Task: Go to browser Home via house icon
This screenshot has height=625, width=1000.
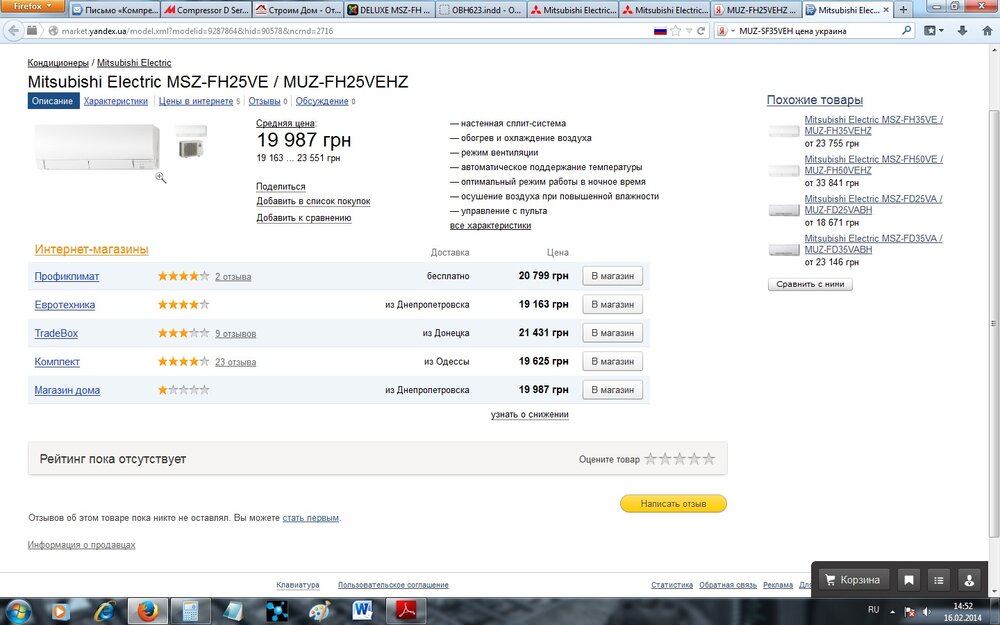Action: [987, 31]
